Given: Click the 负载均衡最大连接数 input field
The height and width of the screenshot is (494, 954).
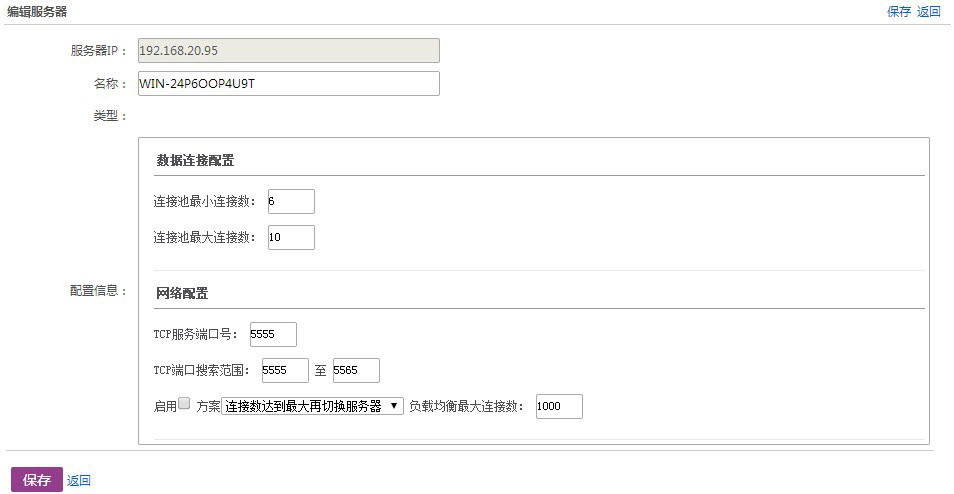Looking at the screenshot, I should point(559,407).
